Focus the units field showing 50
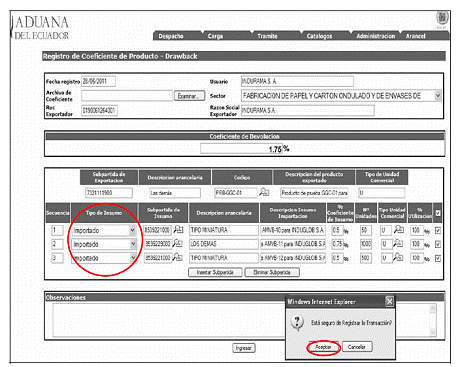This screenshot has width=460, height=367. 366,230
